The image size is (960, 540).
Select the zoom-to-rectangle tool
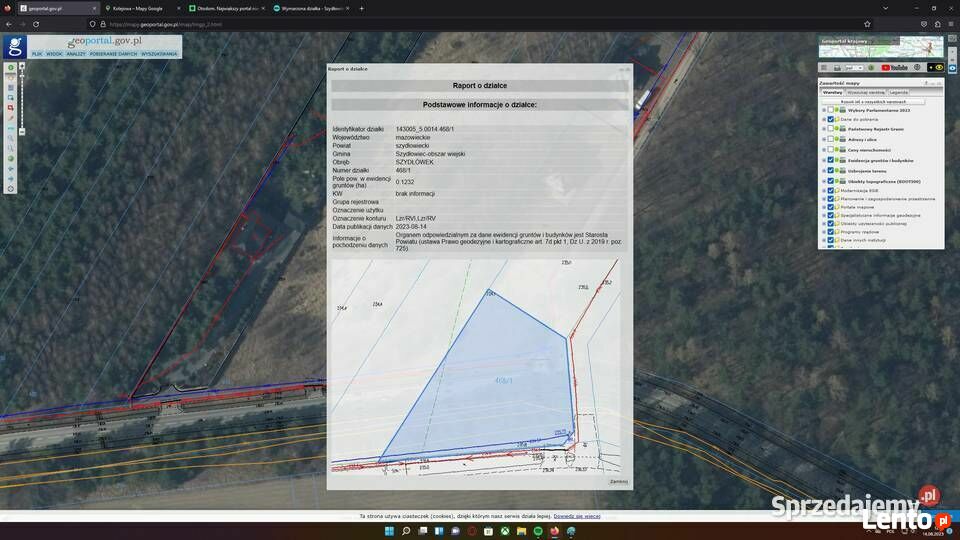point(10,98)
